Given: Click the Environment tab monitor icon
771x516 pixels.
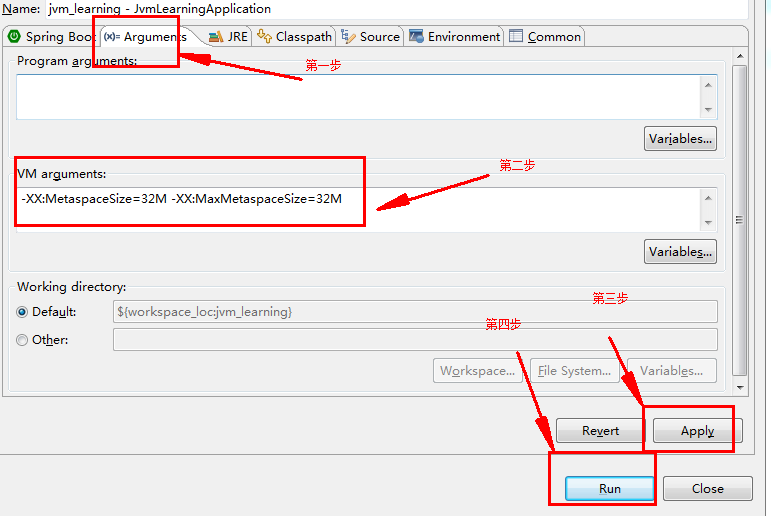Looking at the screenshot, I should 416,36.
